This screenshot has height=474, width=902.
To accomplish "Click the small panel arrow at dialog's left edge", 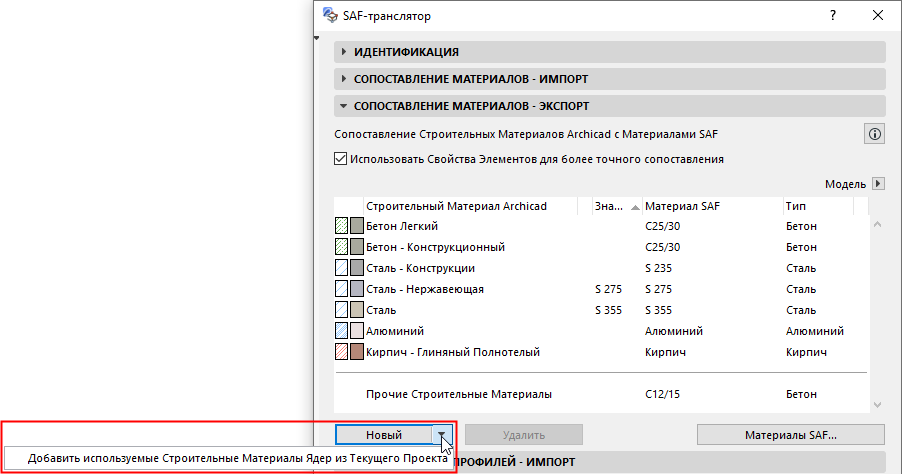I will tap(316, 38).
